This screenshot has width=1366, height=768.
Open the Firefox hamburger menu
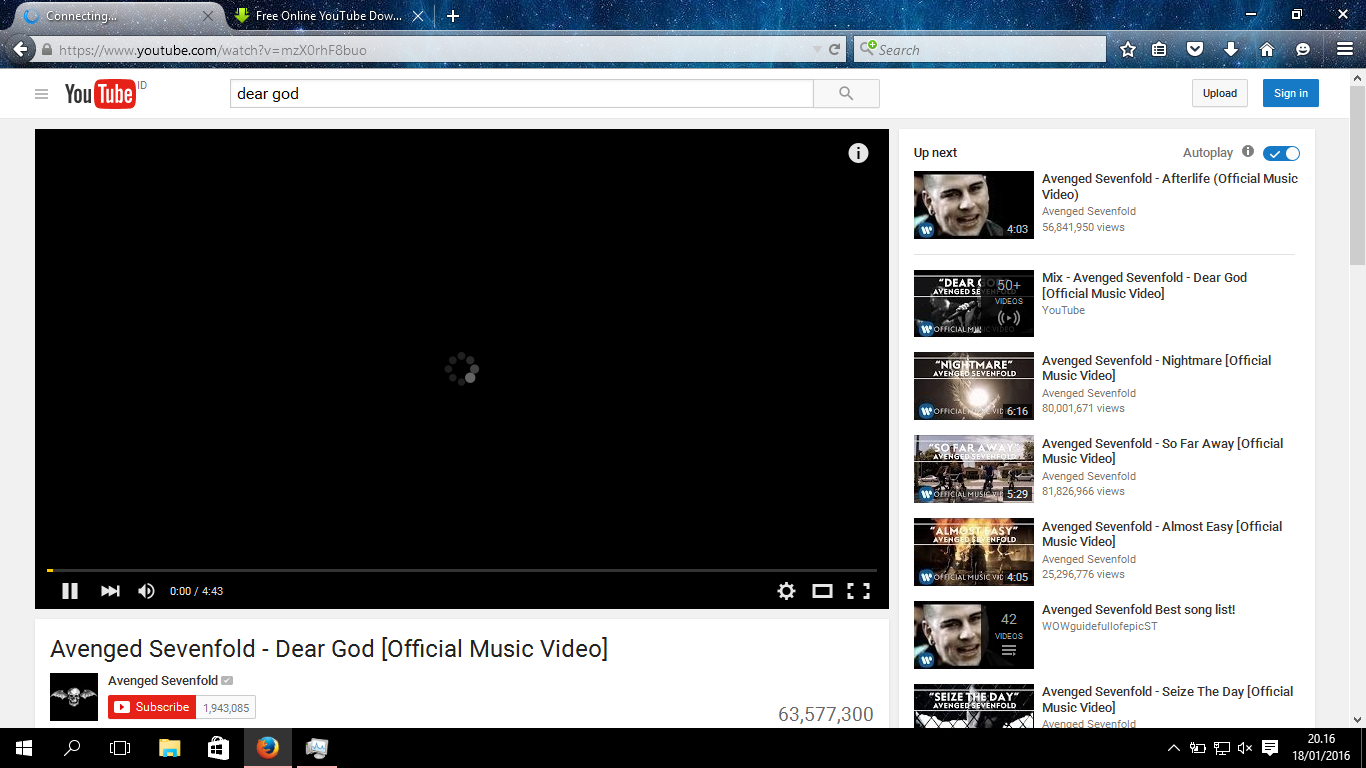point(1344,50)
